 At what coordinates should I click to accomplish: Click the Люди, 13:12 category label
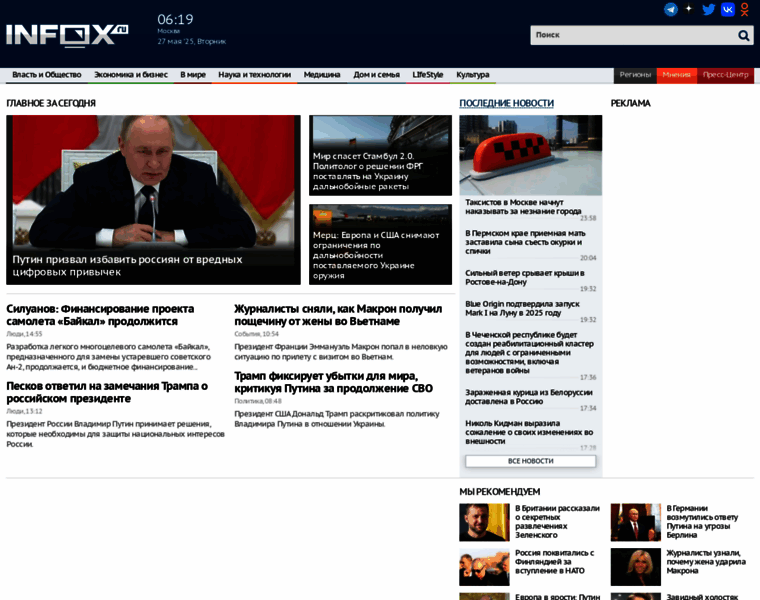coord(24,411)
